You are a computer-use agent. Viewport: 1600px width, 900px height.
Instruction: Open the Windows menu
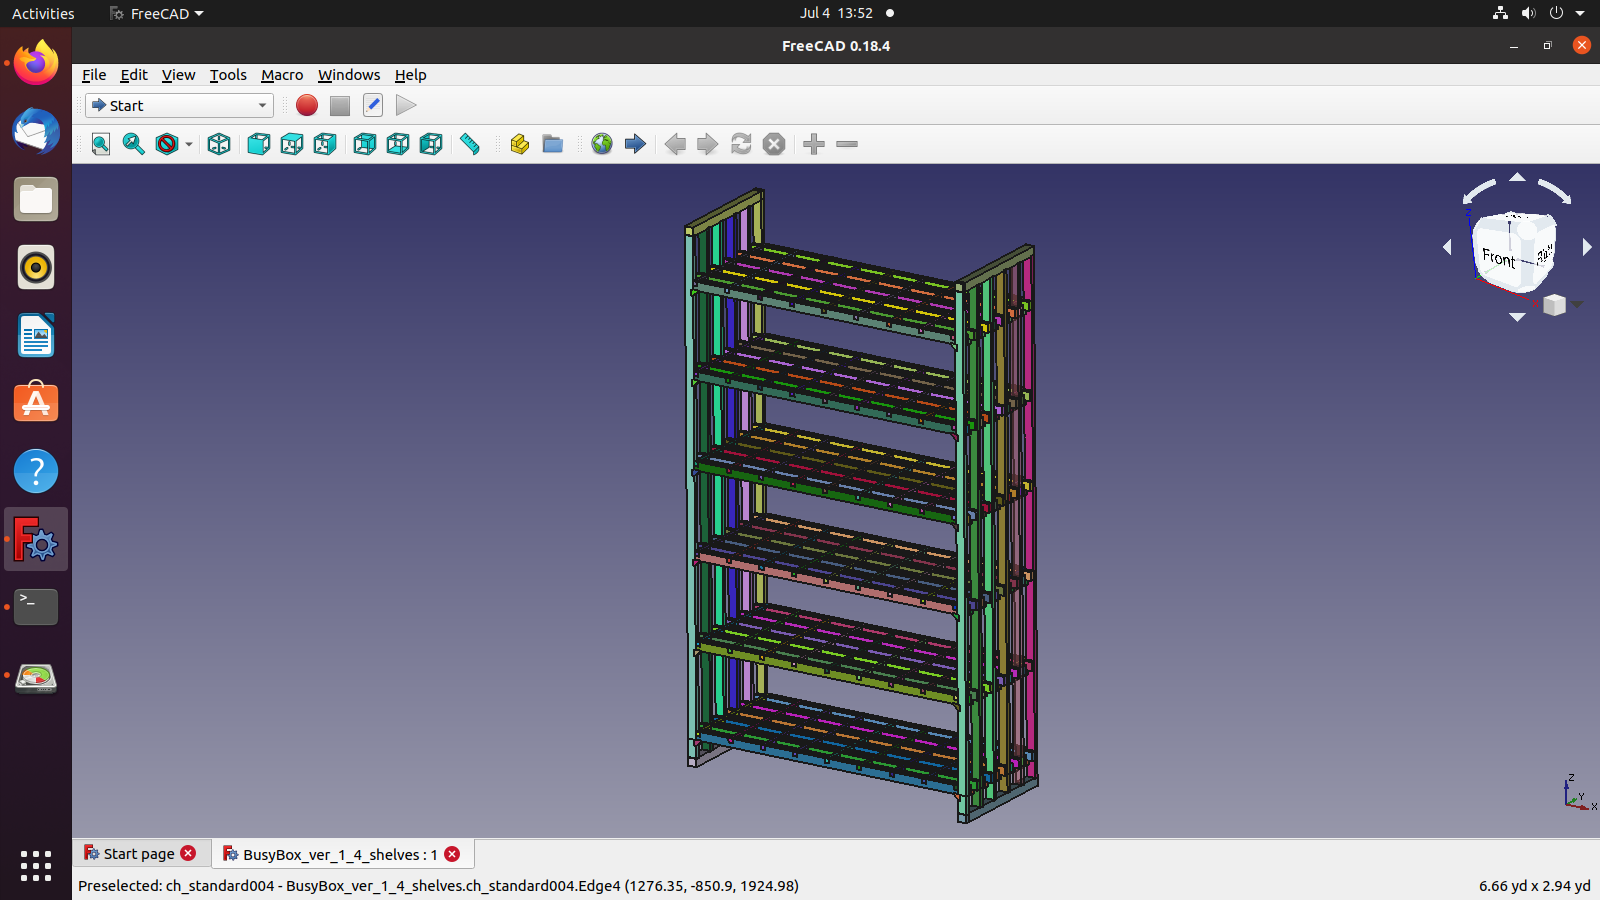(x=348, y=75)
